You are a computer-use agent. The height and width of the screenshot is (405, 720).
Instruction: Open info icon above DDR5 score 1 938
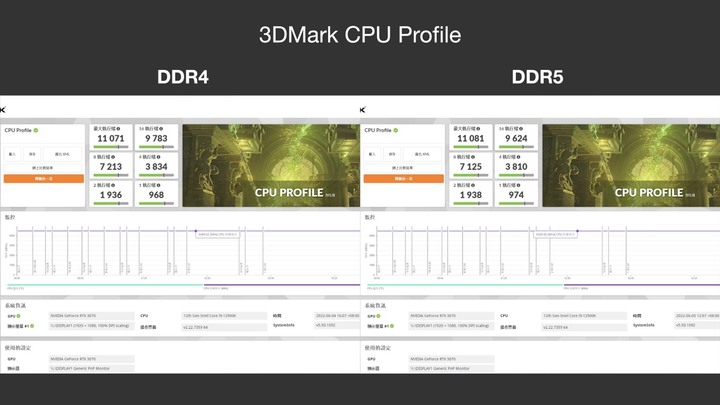[473, 185]
